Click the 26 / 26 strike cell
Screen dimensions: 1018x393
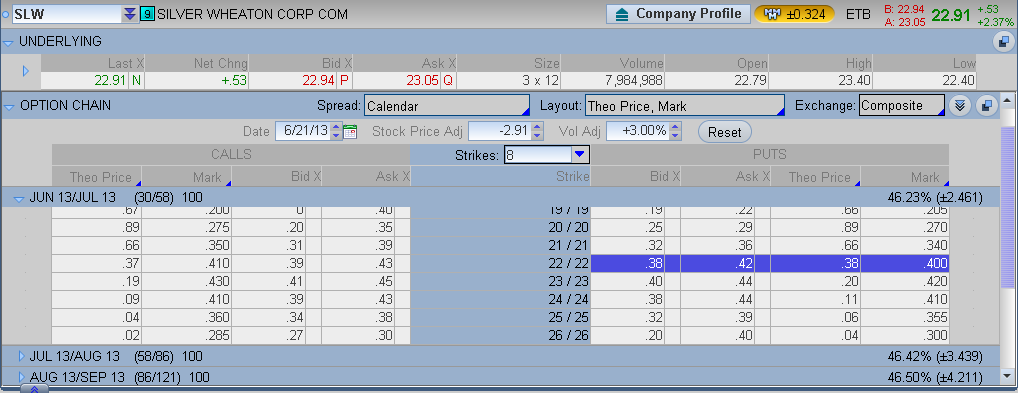pyautogui.click(x=501, y=336)
